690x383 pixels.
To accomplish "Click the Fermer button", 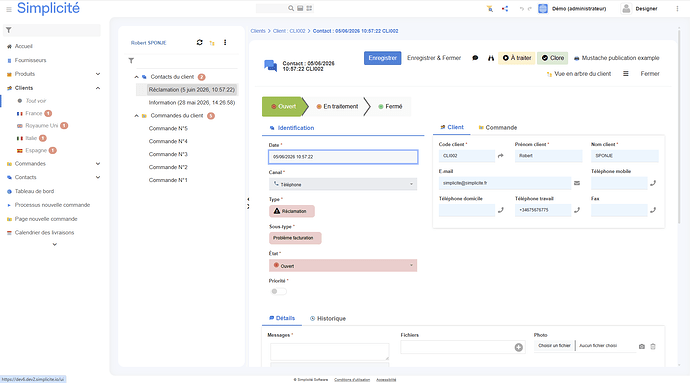I will tap(650, 74).
